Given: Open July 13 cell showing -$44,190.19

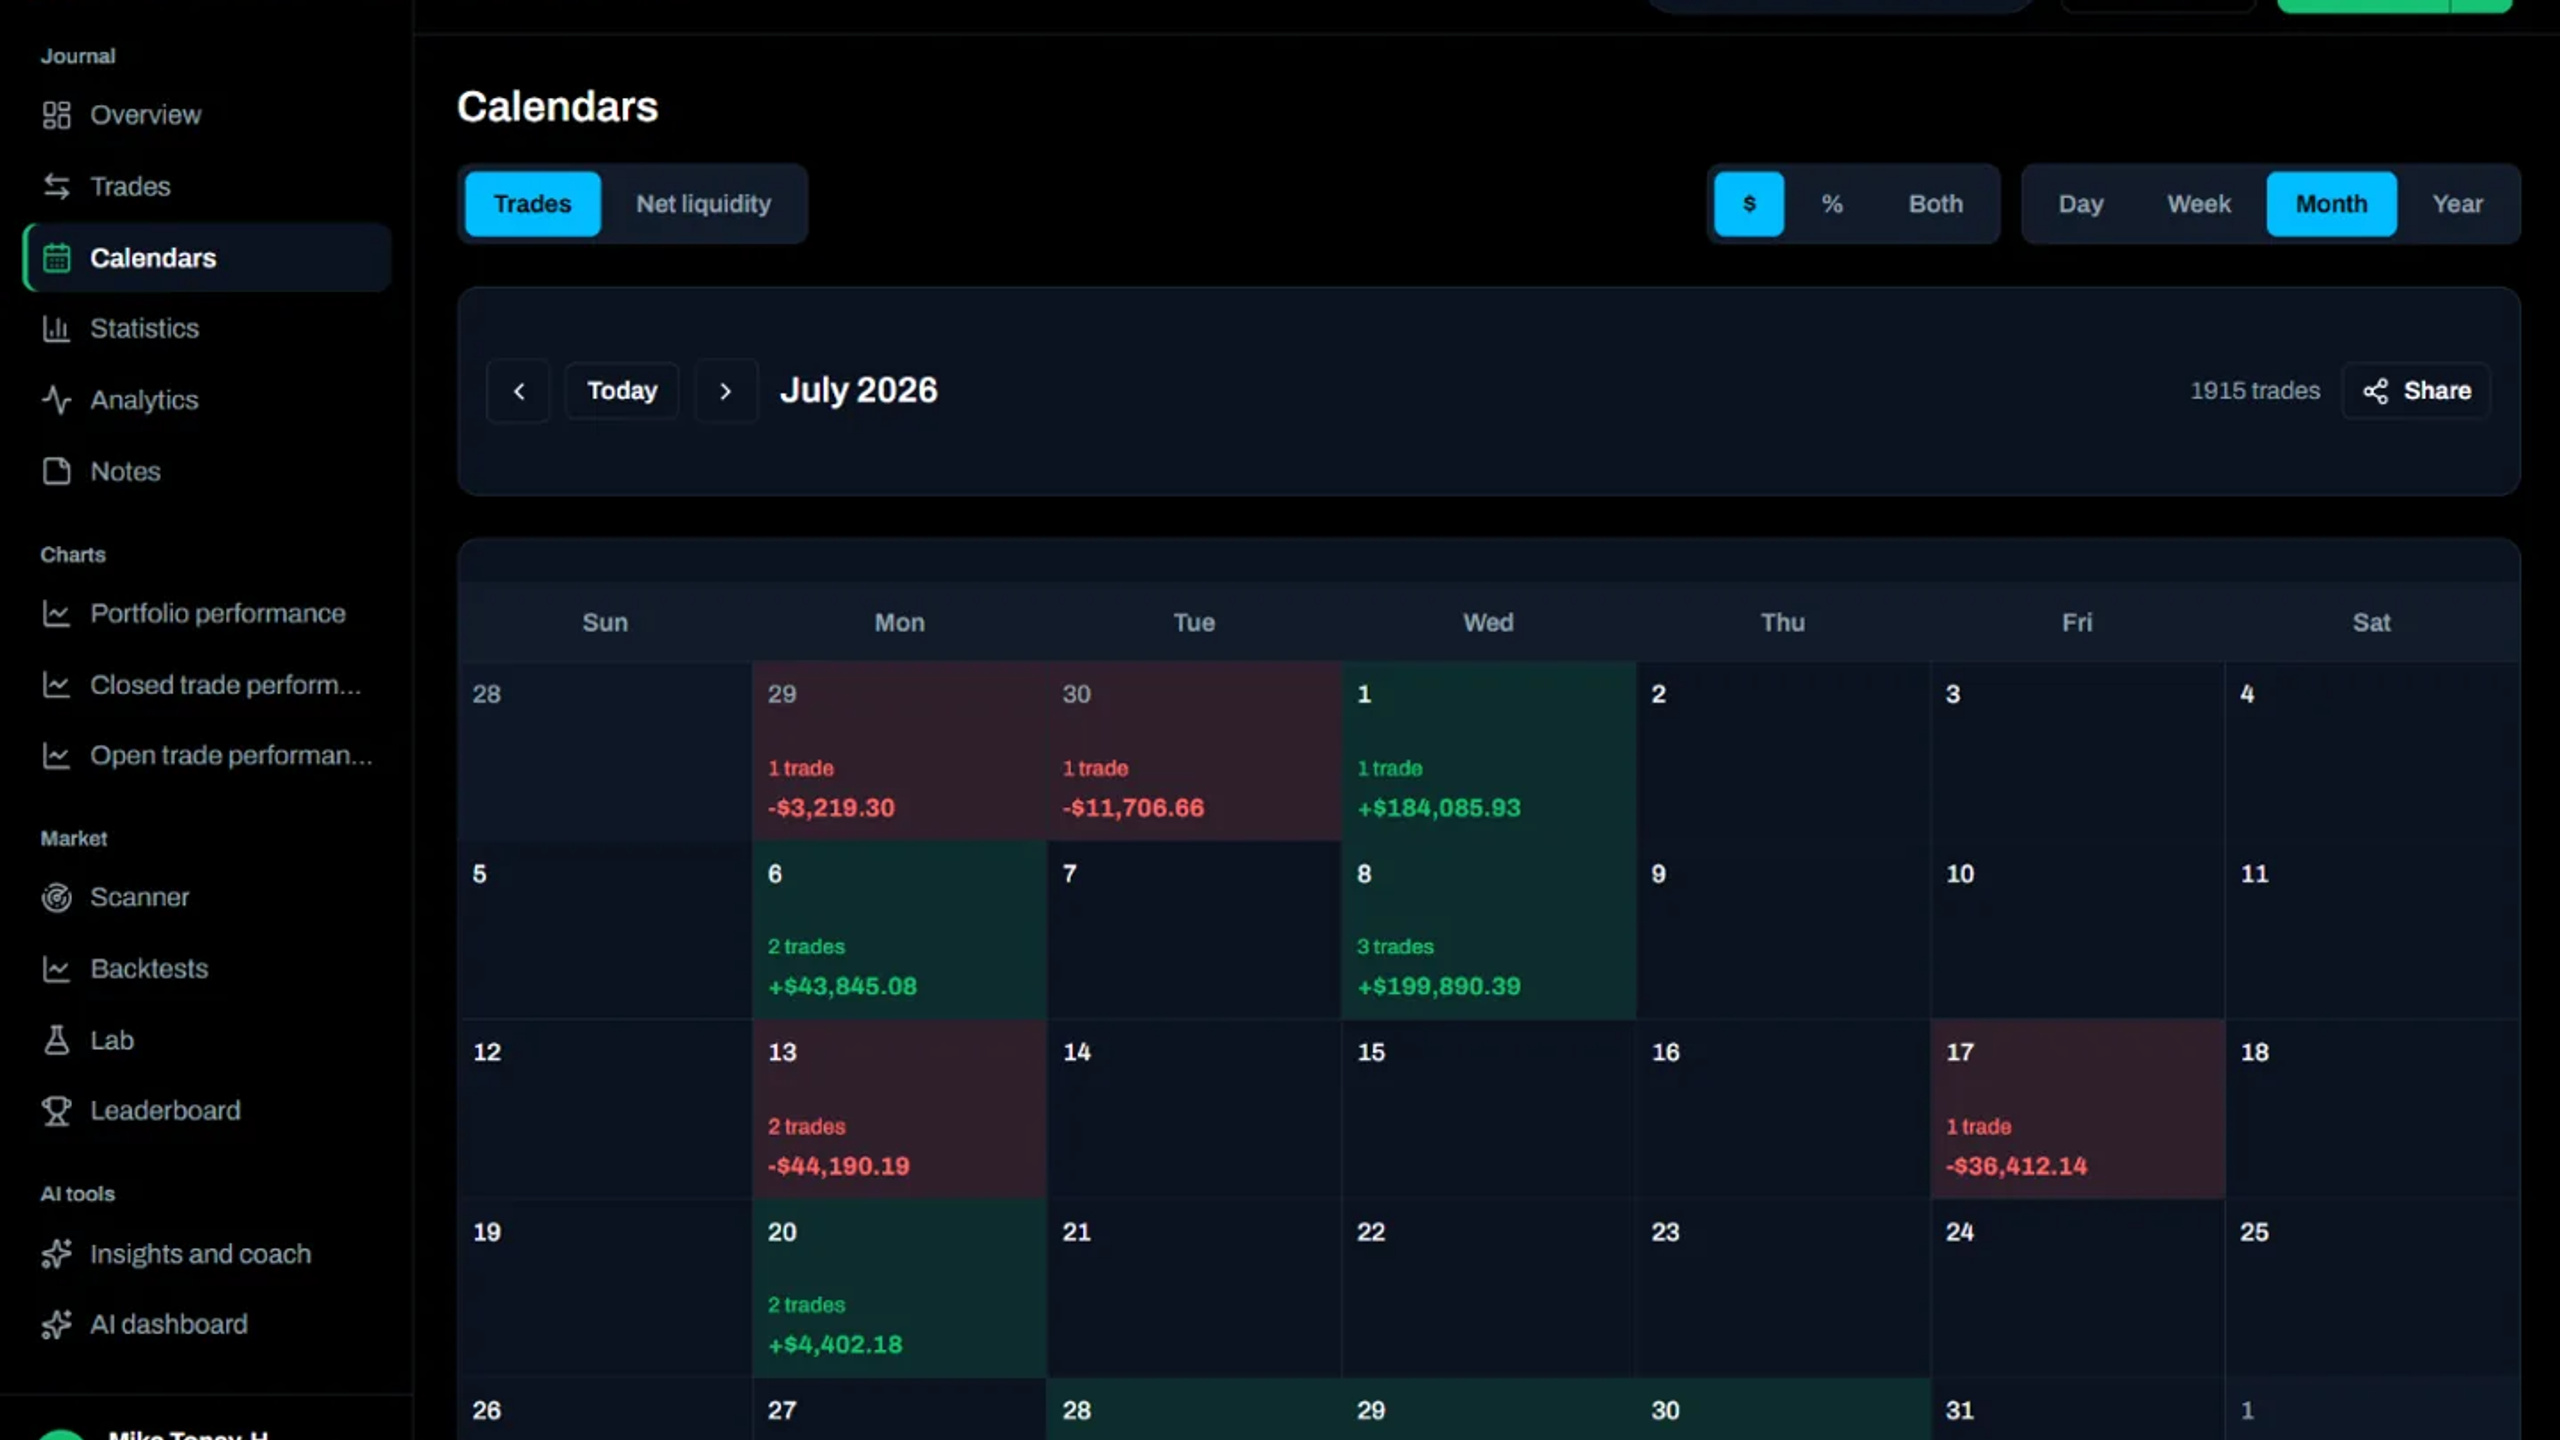Looking at the screenshot, I should tap(899, 1109).
